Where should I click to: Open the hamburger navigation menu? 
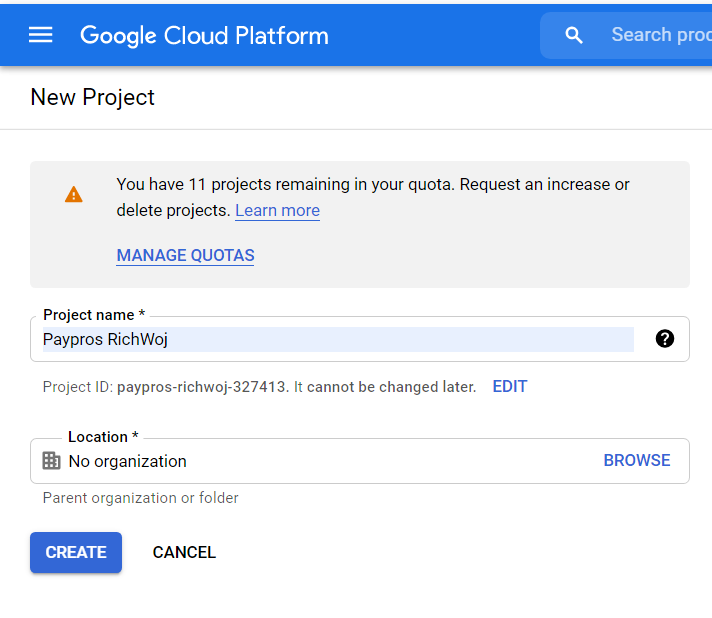[40, 35]
